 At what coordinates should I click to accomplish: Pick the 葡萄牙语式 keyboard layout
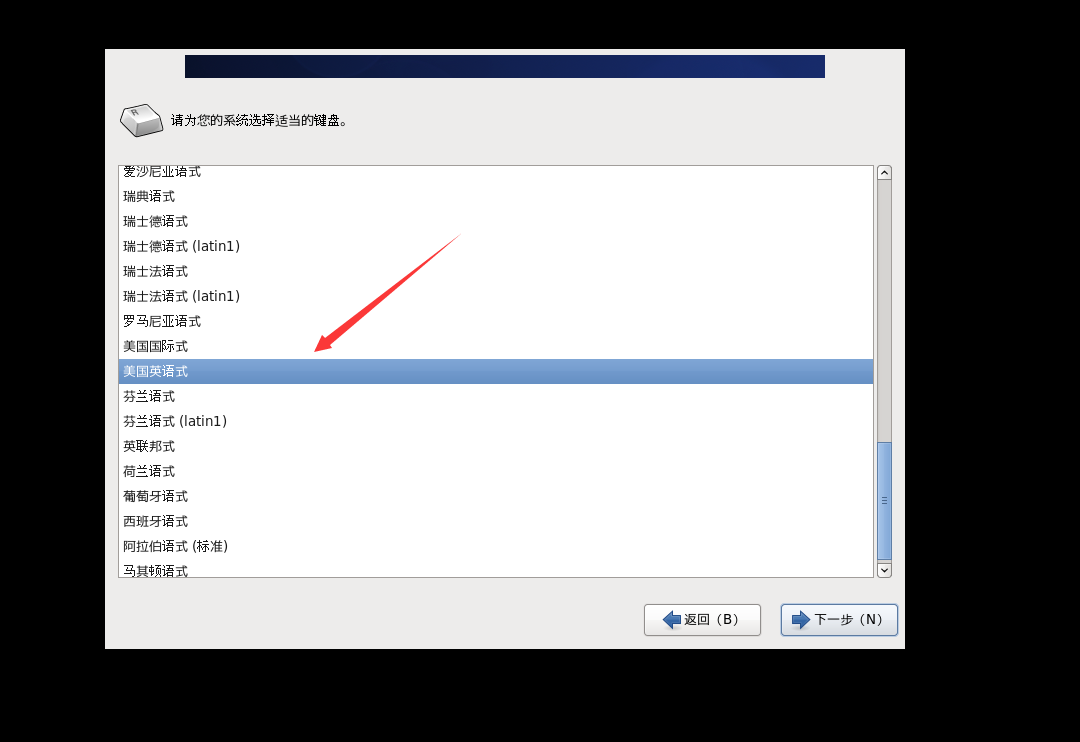pos(496,497)
